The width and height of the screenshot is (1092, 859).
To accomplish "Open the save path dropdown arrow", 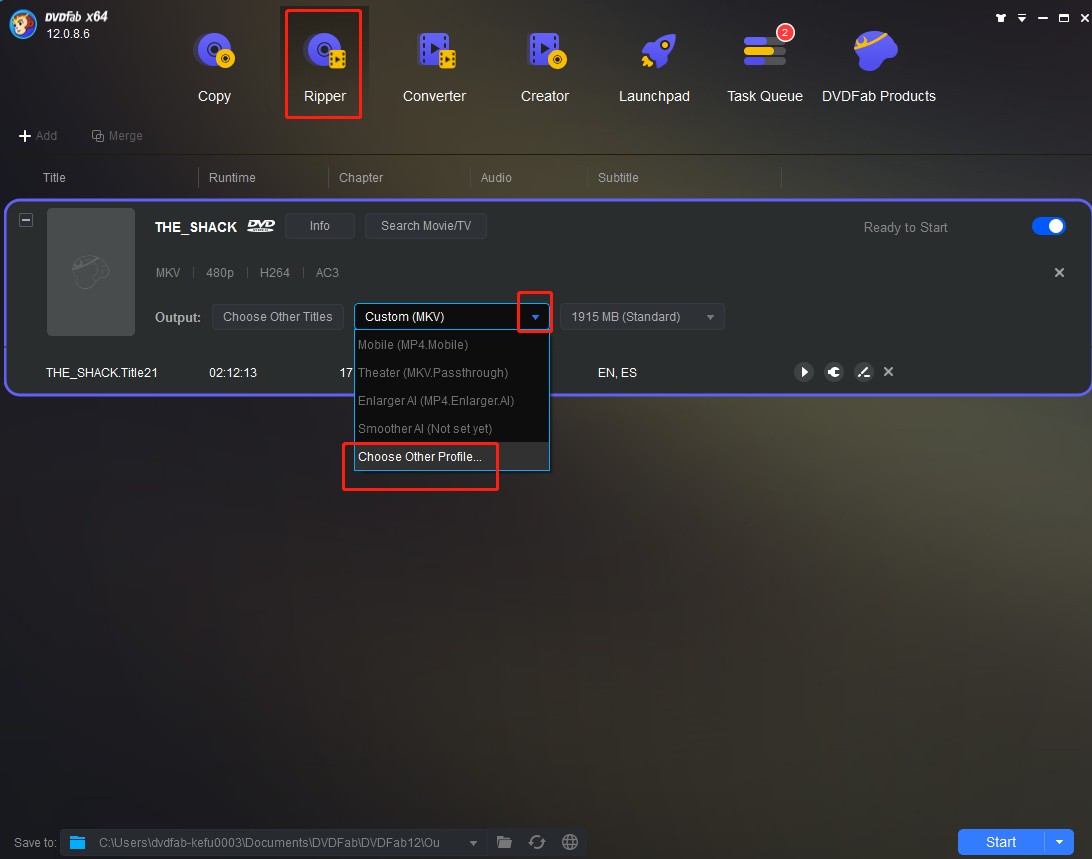I will [473, 842].
